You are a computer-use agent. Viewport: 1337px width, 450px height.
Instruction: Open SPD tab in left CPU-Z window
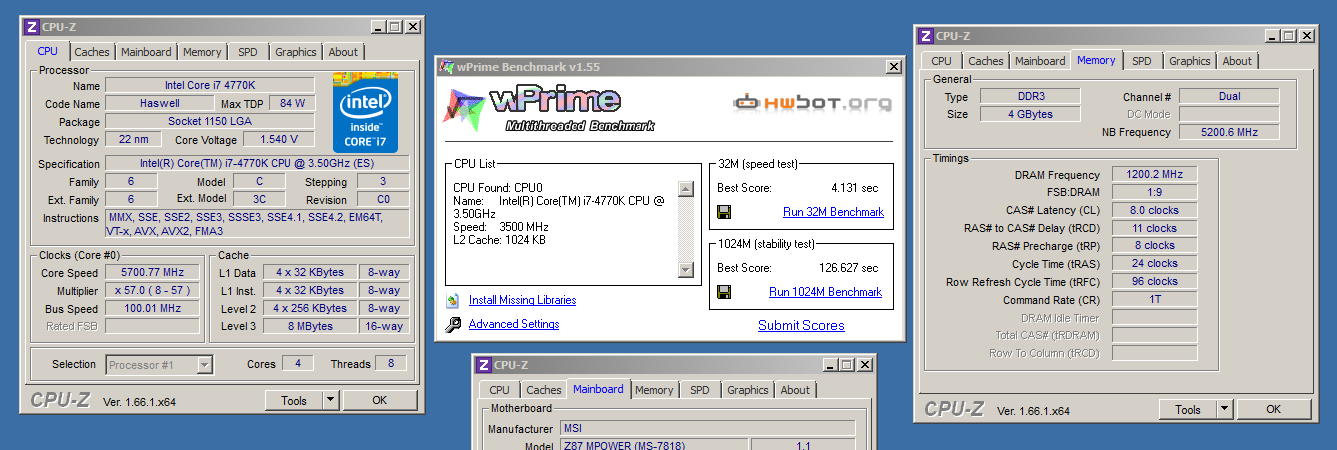click(247, 52)
